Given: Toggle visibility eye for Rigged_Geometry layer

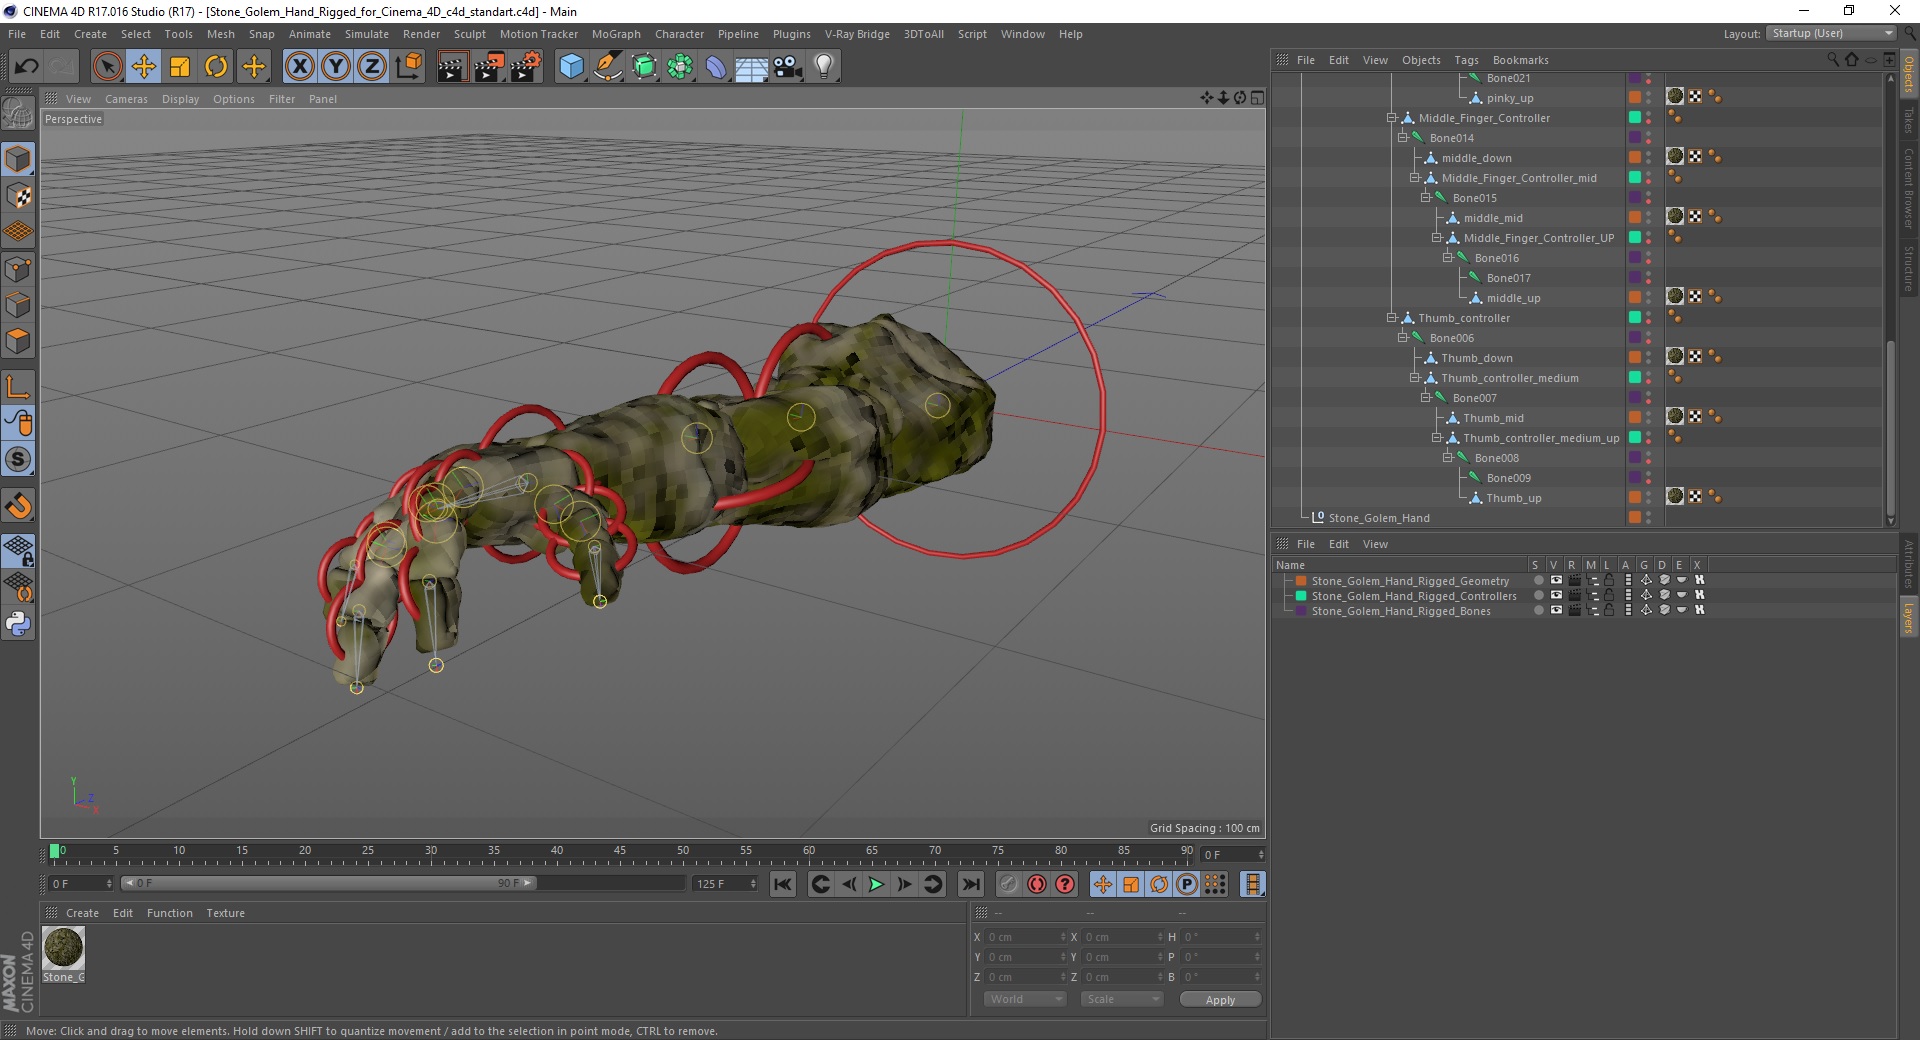Looking at the screenshot, I should pyautogui.click(x=1556, y=580).
